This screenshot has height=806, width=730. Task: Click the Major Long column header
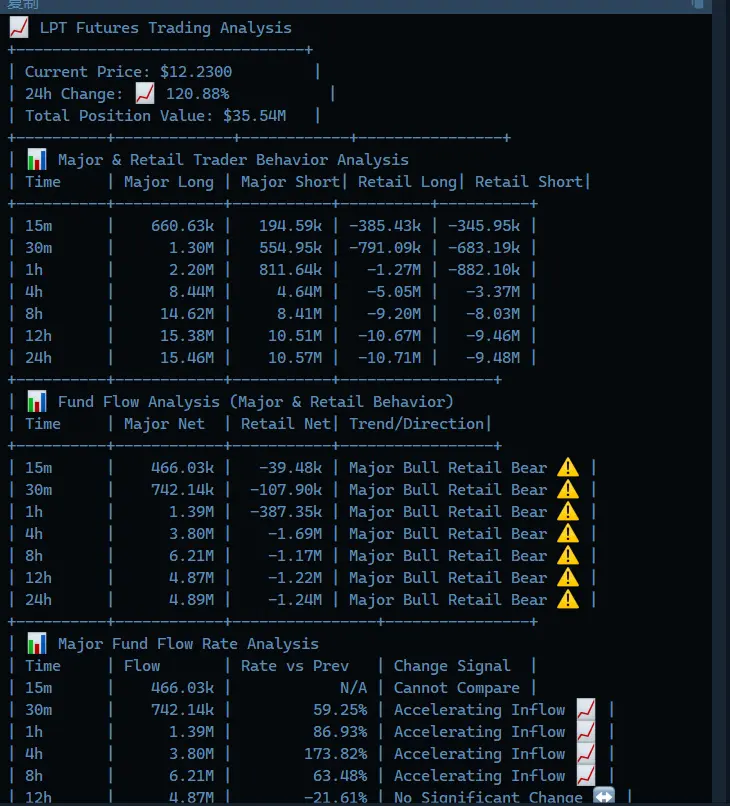169,182
